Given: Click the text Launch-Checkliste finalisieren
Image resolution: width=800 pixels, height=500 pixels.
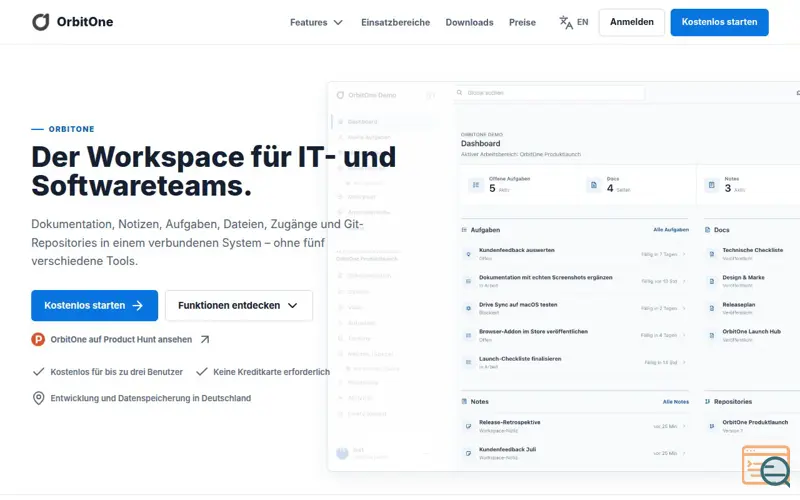Looking at the screenshot, I should (x=520, y=359).
